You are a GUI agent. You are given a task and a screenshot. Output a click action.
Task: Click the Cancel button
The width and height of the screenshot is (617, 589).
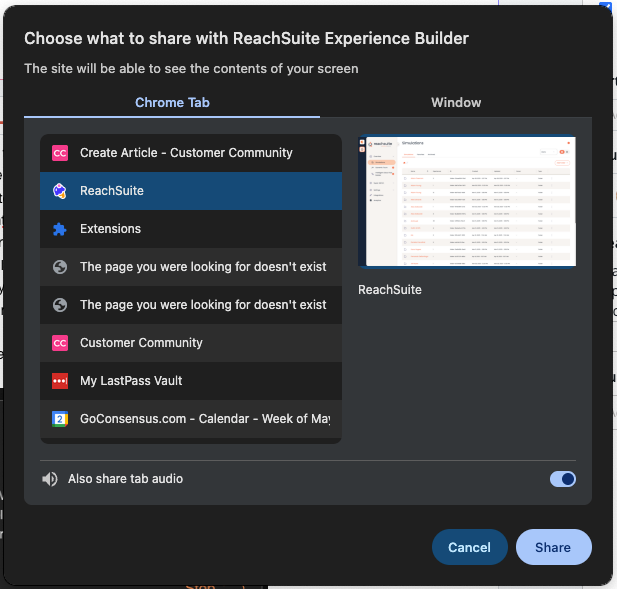point(469,547)
